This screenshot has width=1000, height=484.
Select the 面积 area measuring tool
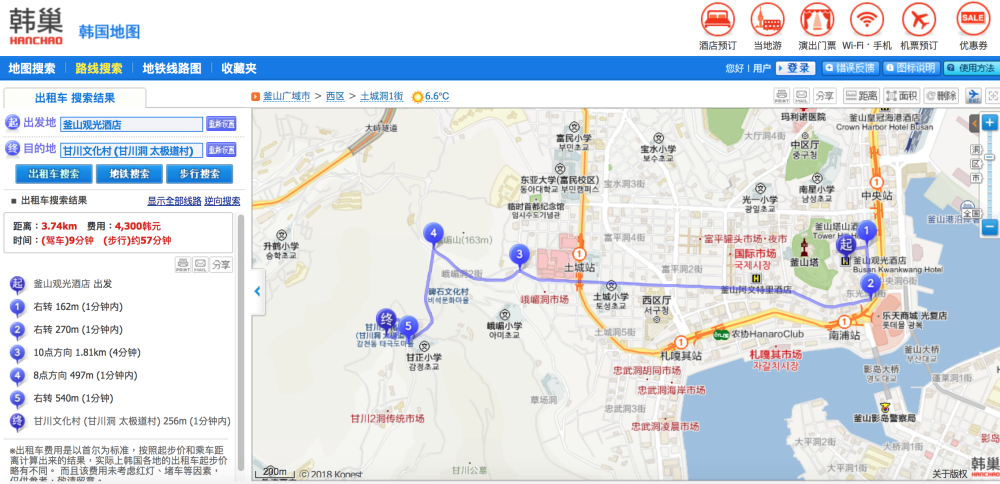coord(901,96)
